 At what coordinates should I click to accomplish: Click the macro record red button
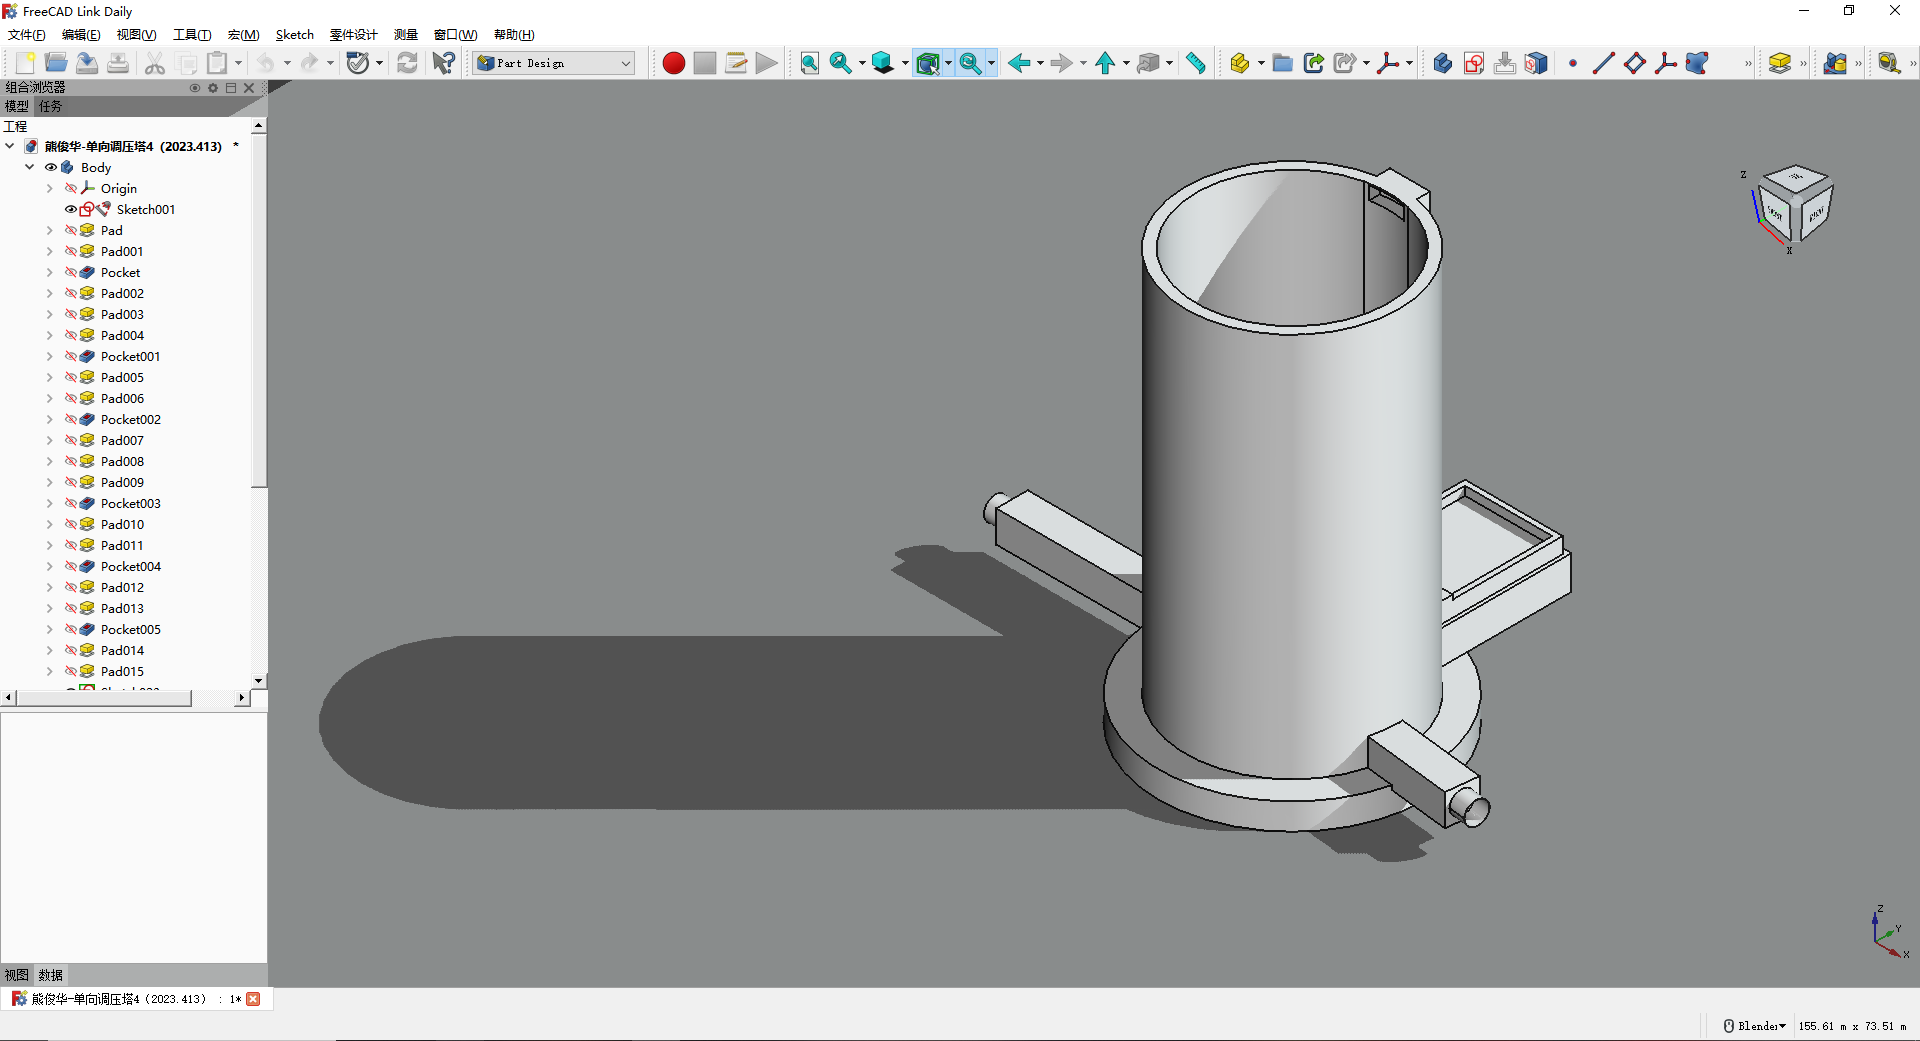click(x=673, y=63)
